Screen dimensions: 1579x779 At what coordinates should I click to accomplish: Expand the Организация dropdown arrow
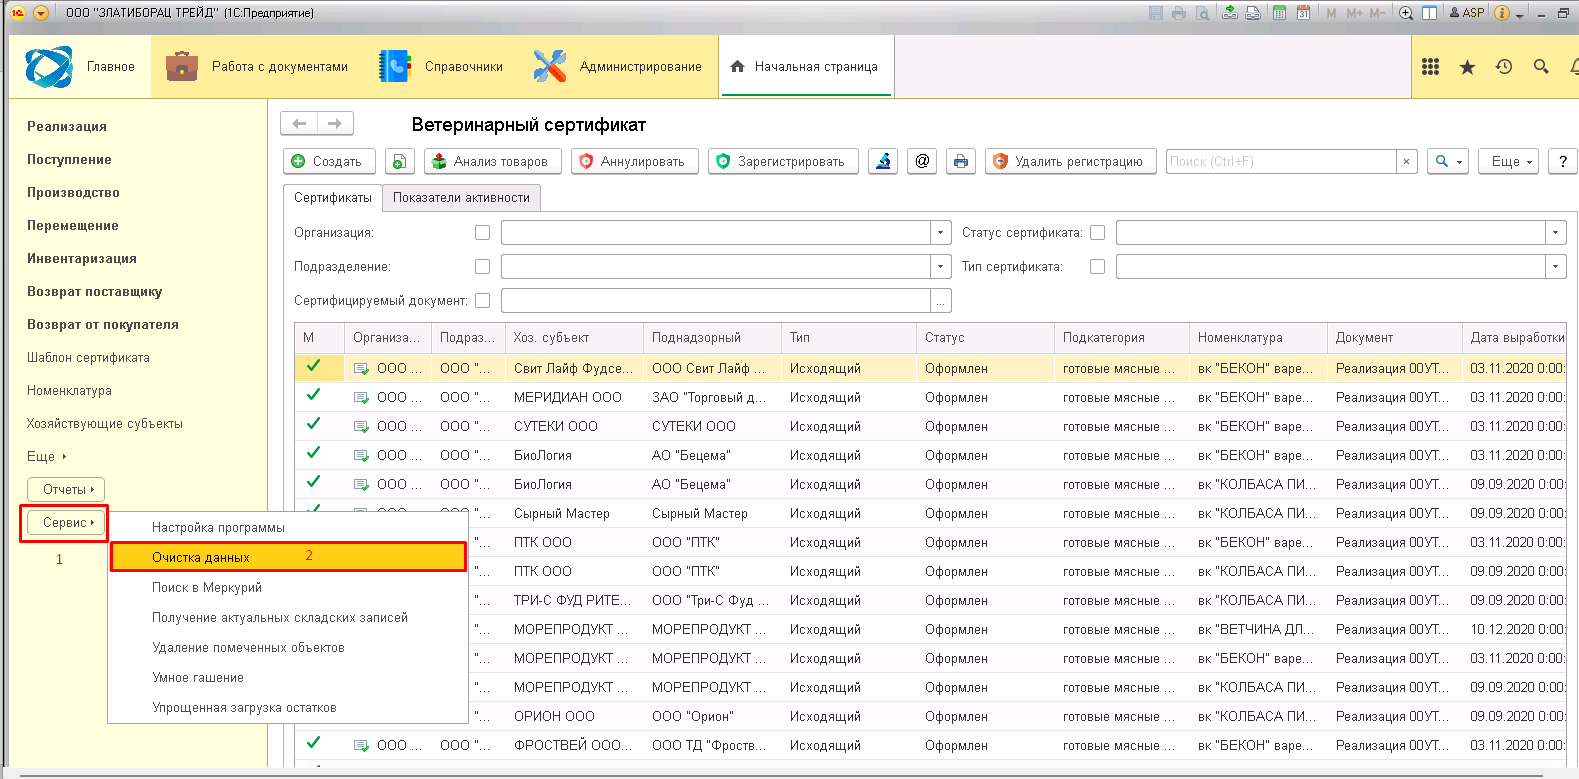[x=940, y=233]
